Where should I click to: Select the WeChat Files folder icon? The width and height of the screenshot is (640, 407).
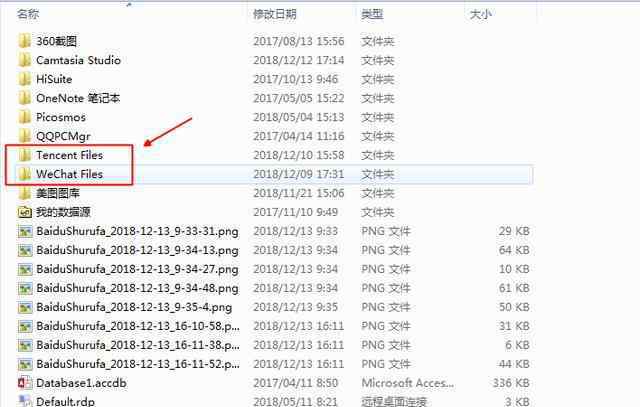point(24,174)
